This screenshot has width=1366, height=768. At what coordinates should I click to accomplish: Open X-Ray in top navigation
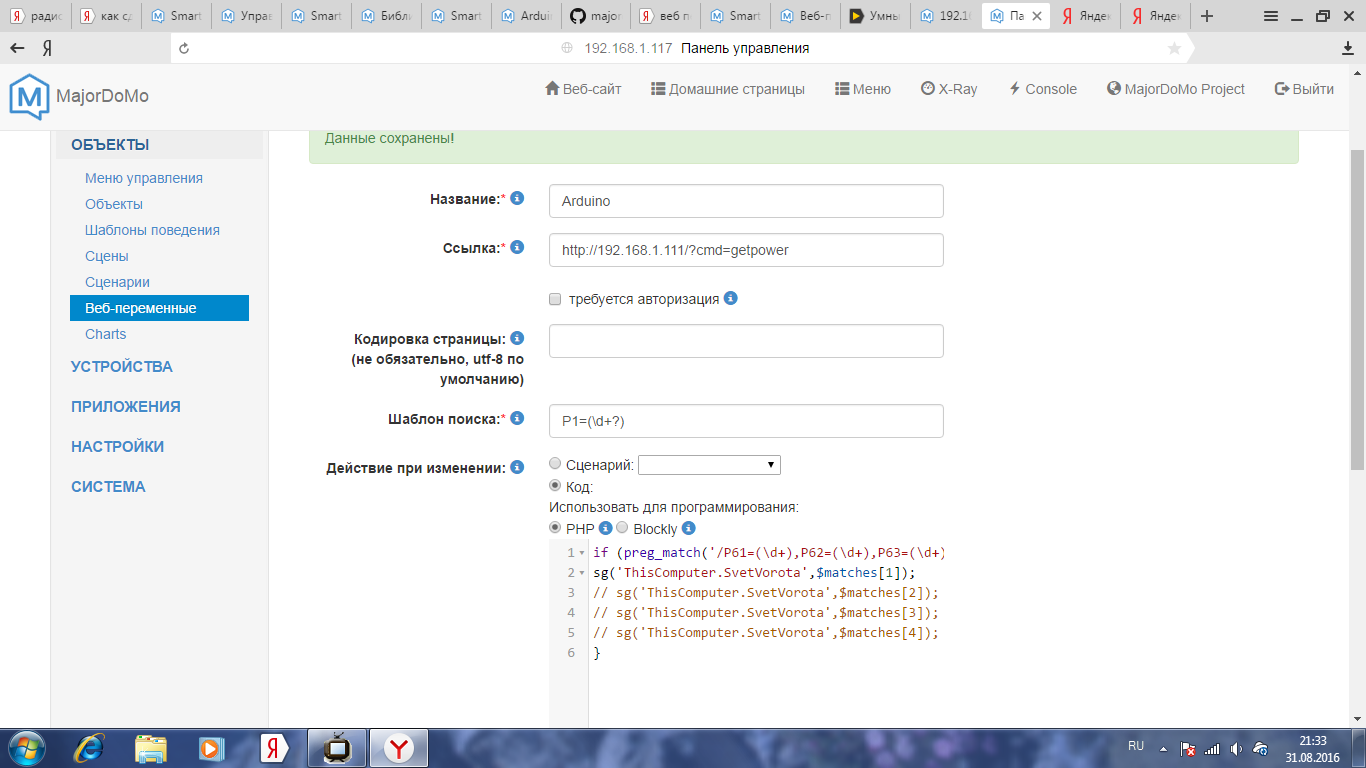click(949, 89)
